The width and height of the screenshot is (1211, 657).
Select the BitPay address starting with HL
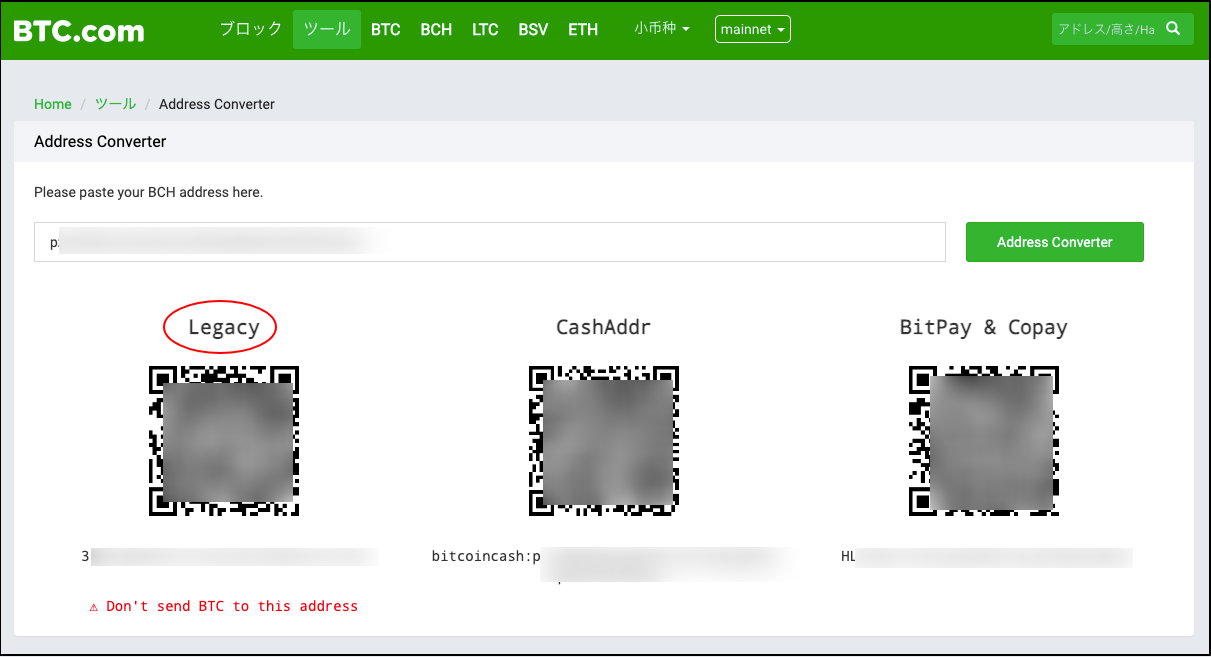coord(987,556)
